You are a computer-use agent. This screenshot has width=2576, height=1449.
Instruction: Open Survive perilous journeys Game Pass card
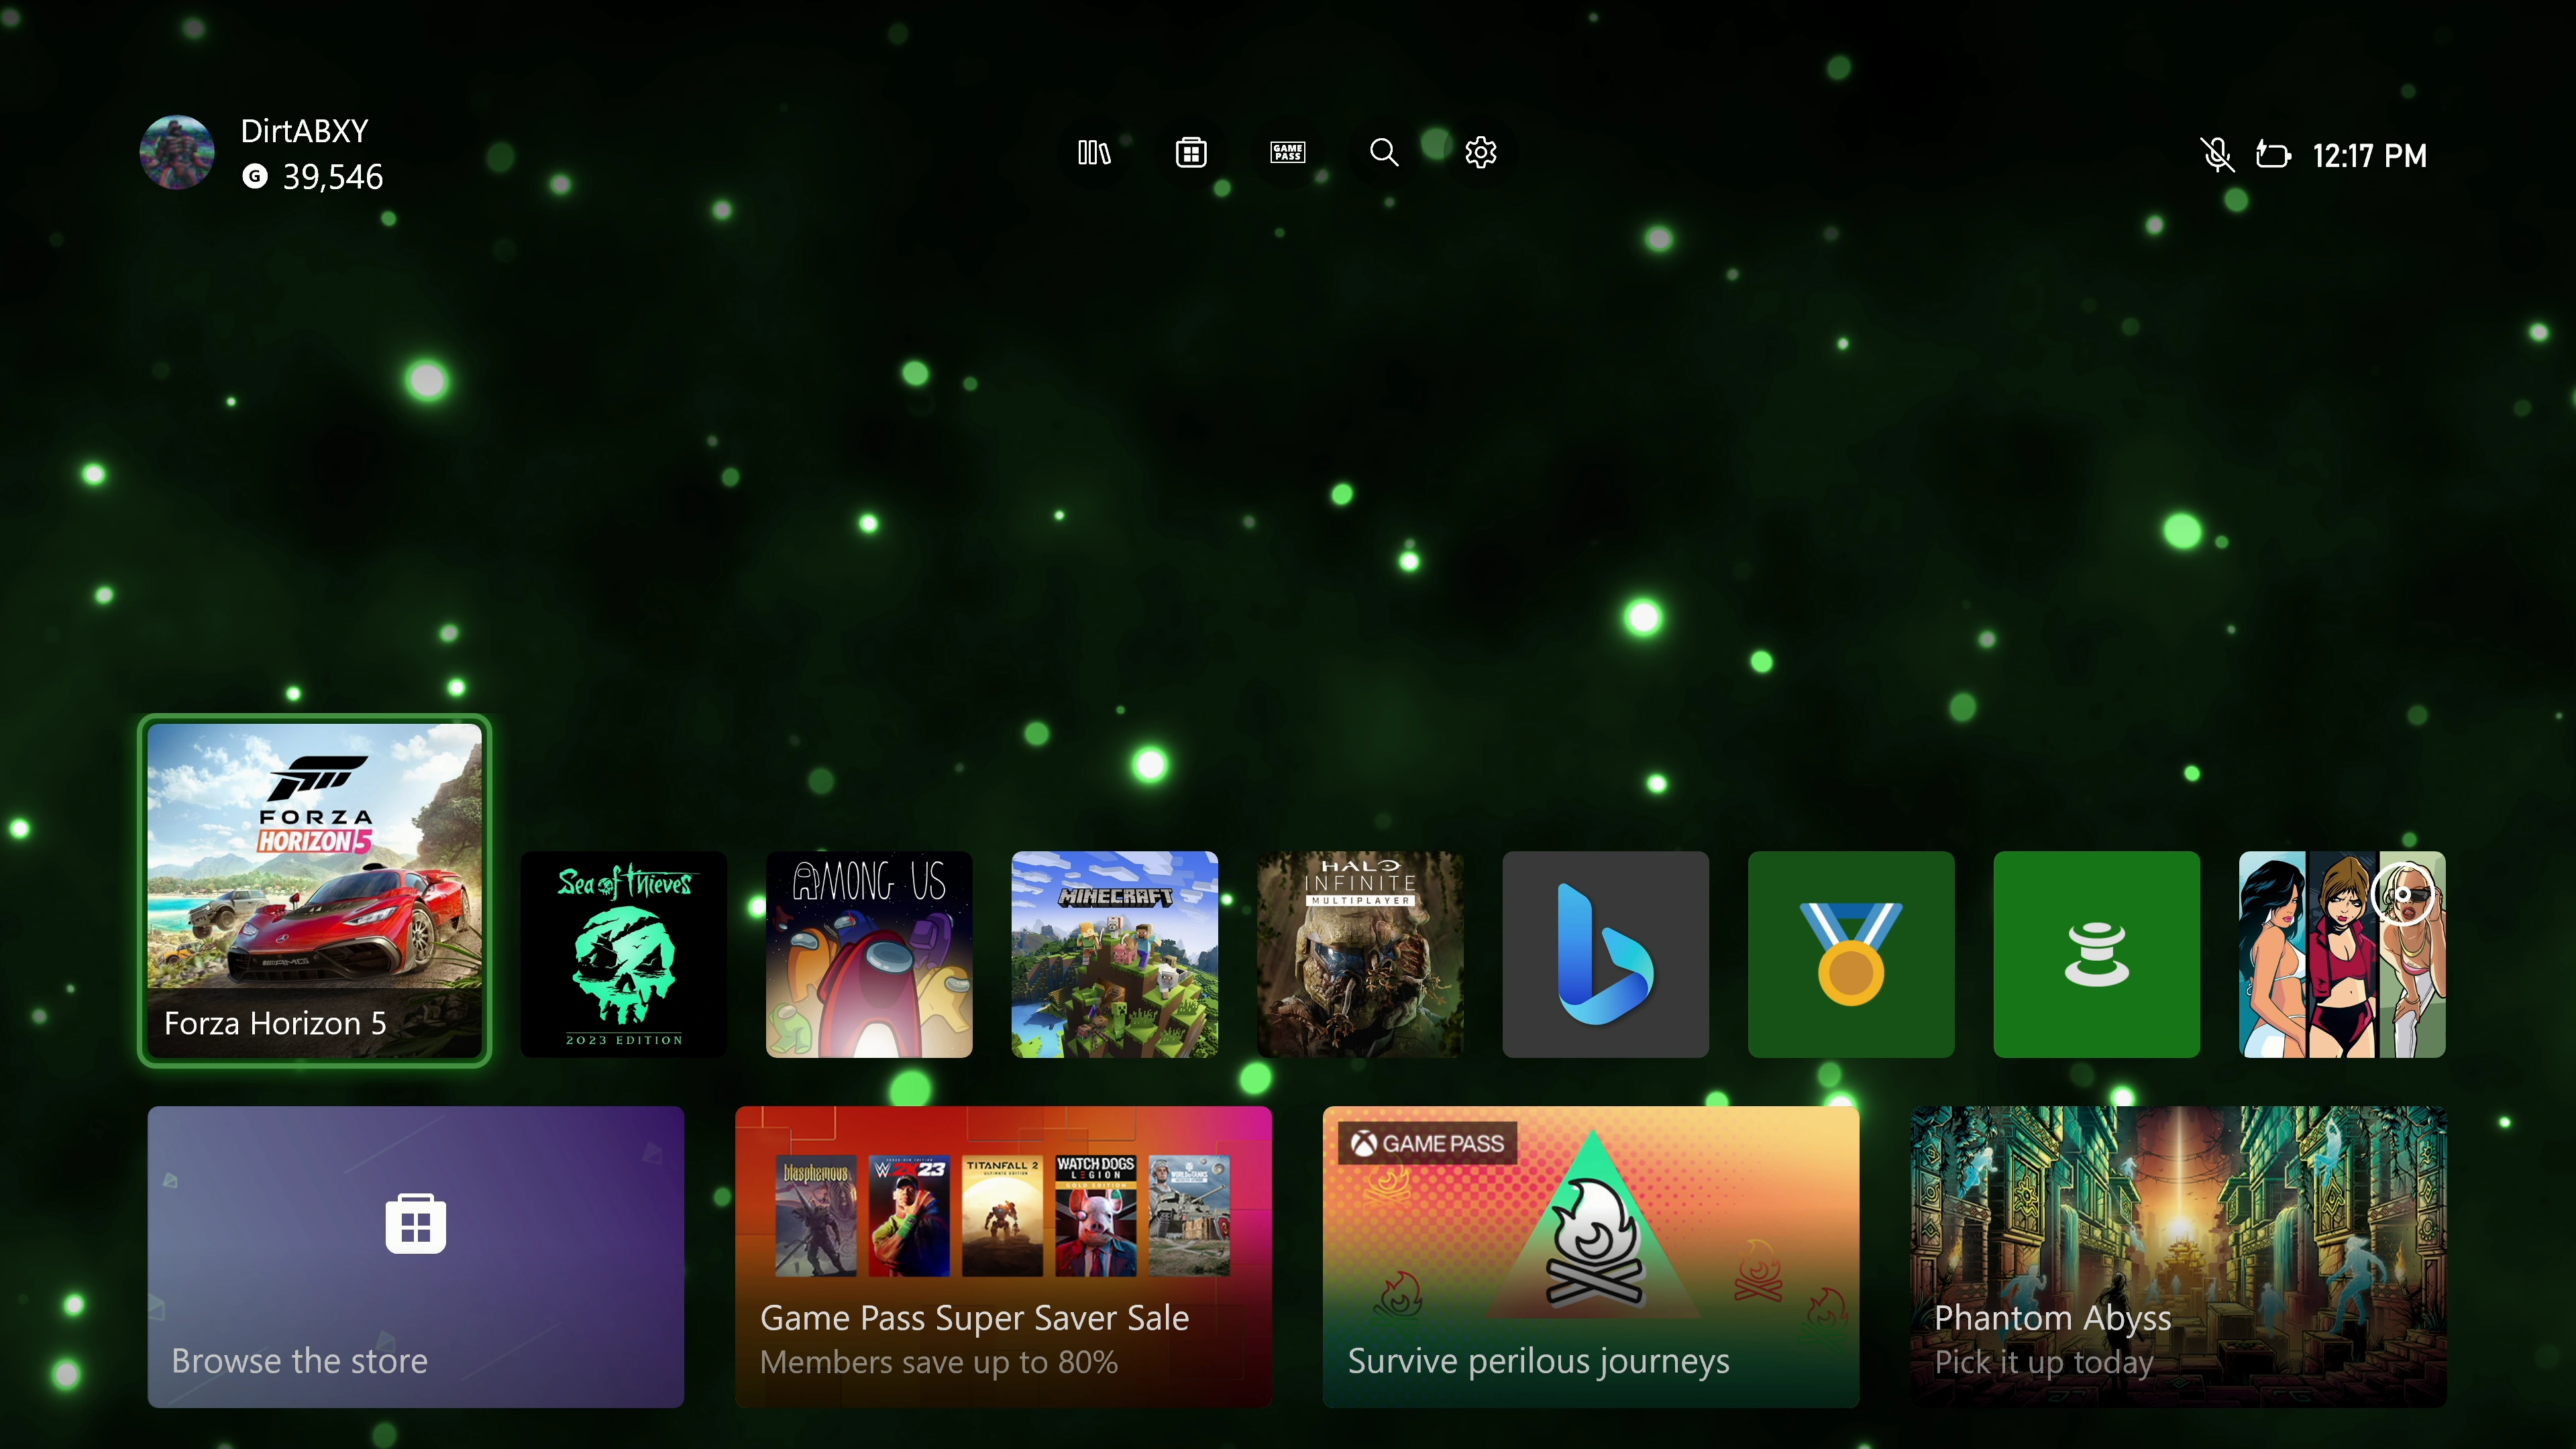(1590, 1256)
